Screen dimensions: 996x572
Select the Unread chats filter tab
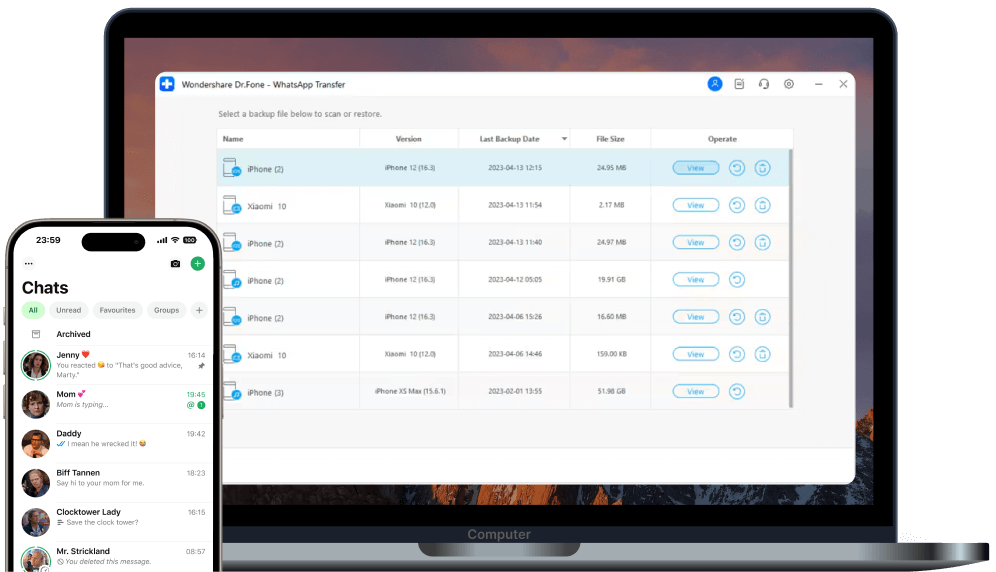coord(69,310)
